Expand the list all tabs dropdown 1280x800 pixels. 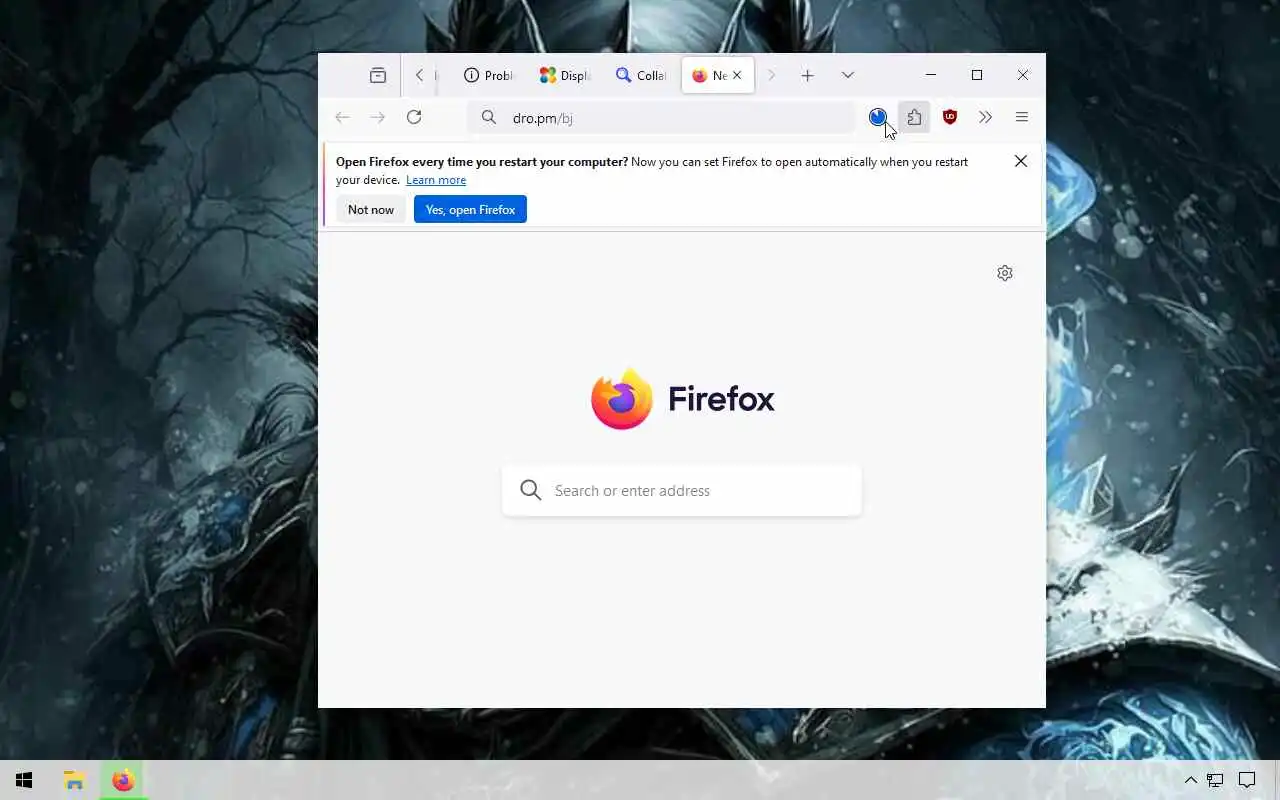coord(848,75)
